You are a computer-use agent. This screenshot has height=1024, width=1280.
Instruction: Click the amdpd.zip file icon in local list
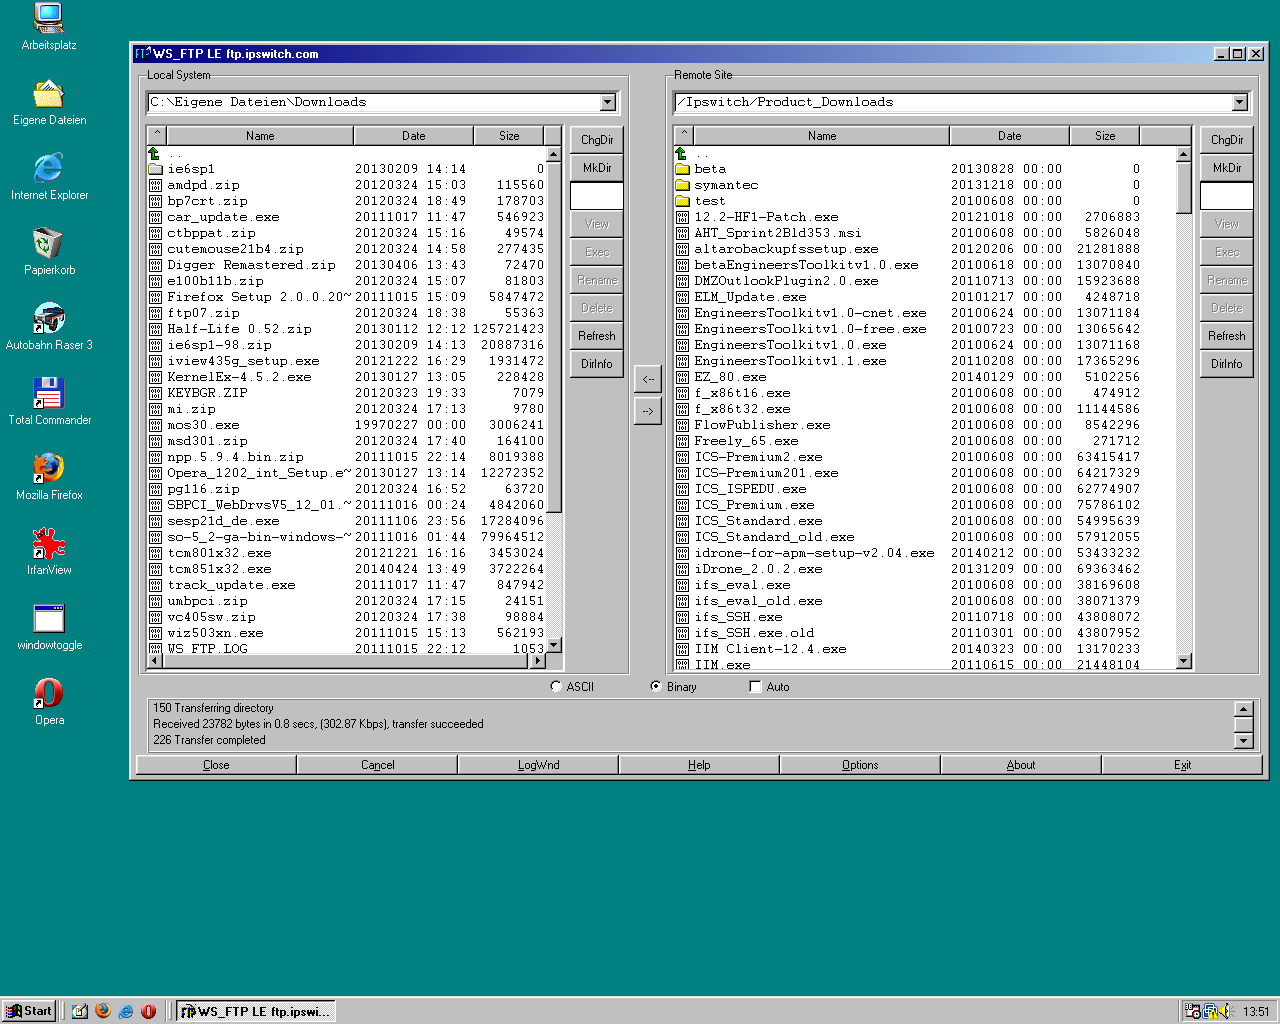click(155, 185)
